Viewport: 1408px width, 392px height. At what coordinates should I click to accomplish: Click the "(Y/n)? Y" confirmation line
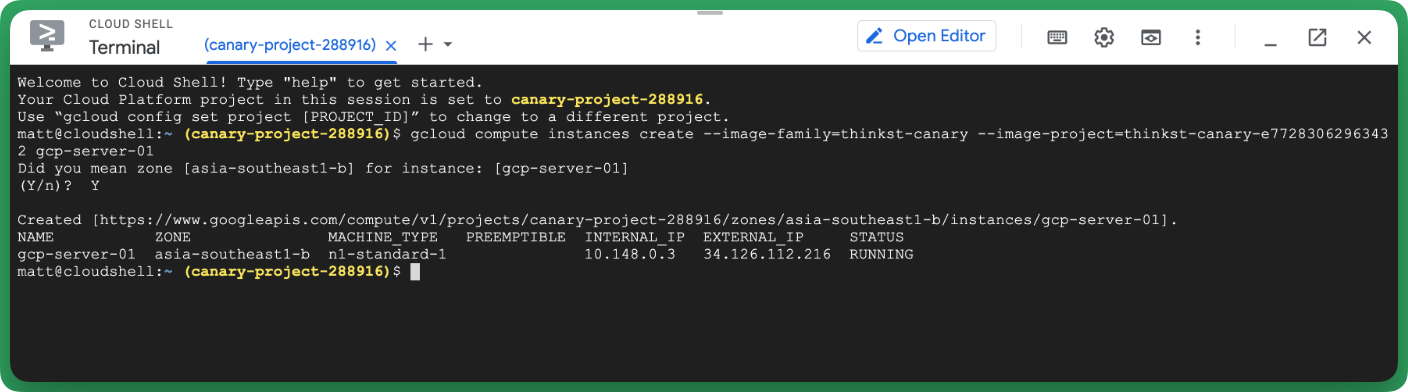[x=59, y=185]
